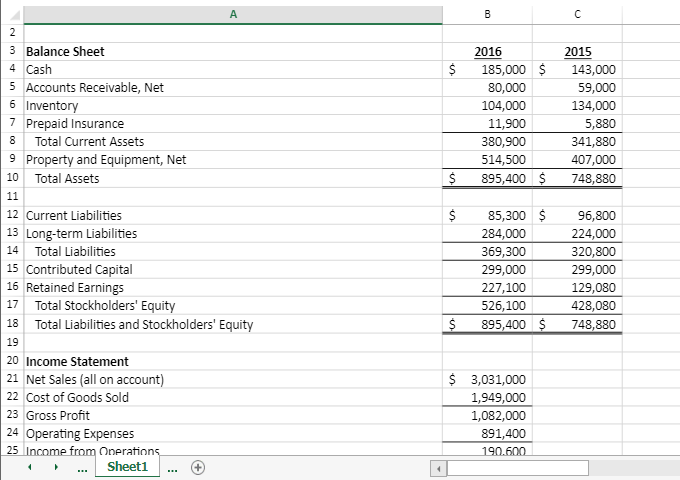Select row 3 header
The width and height of the screenshot is (680, 480).
(x=12, y=51)
